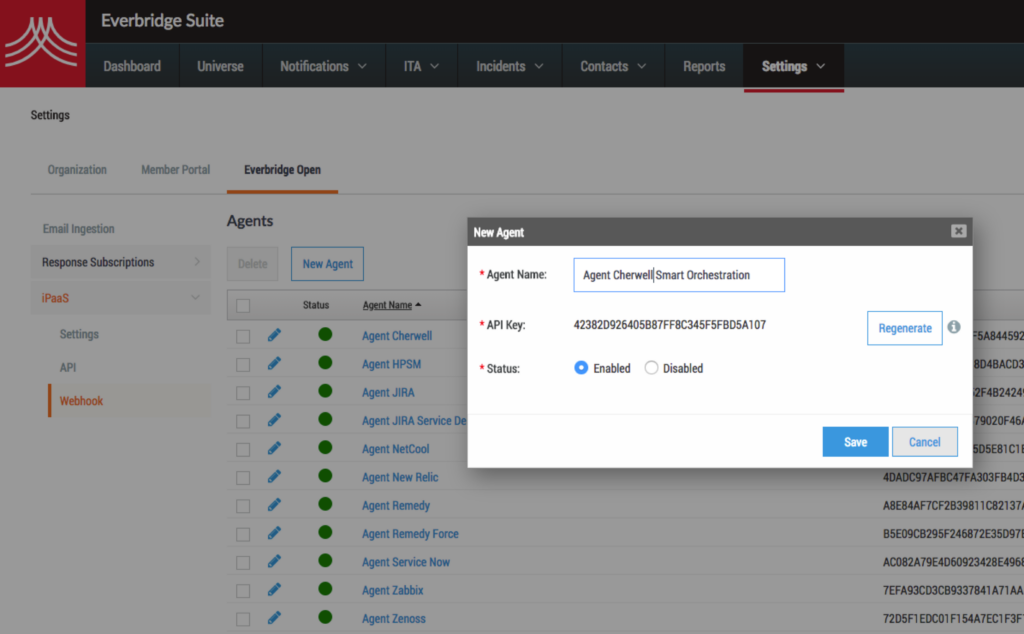Switch to the Member Portal tab
This screenshot has width=1024, height=634.
point(176,170)
